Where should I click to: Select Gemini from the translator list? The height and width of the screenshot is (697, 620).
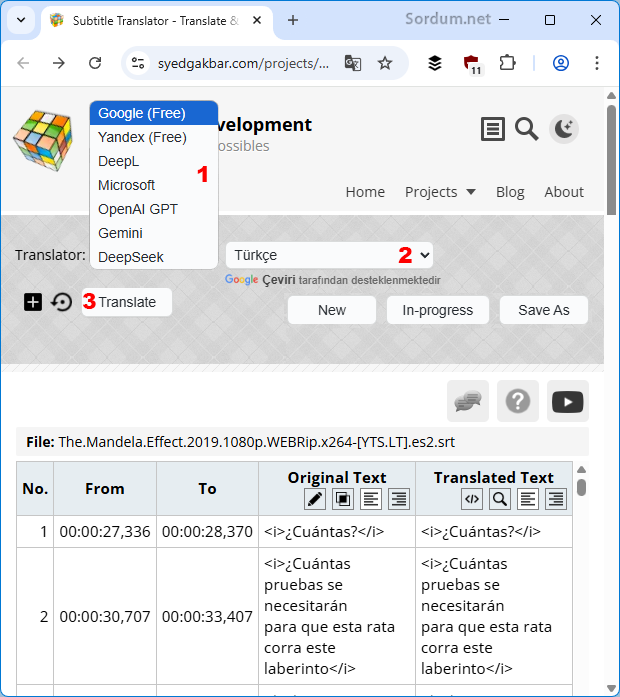point(154,233)
